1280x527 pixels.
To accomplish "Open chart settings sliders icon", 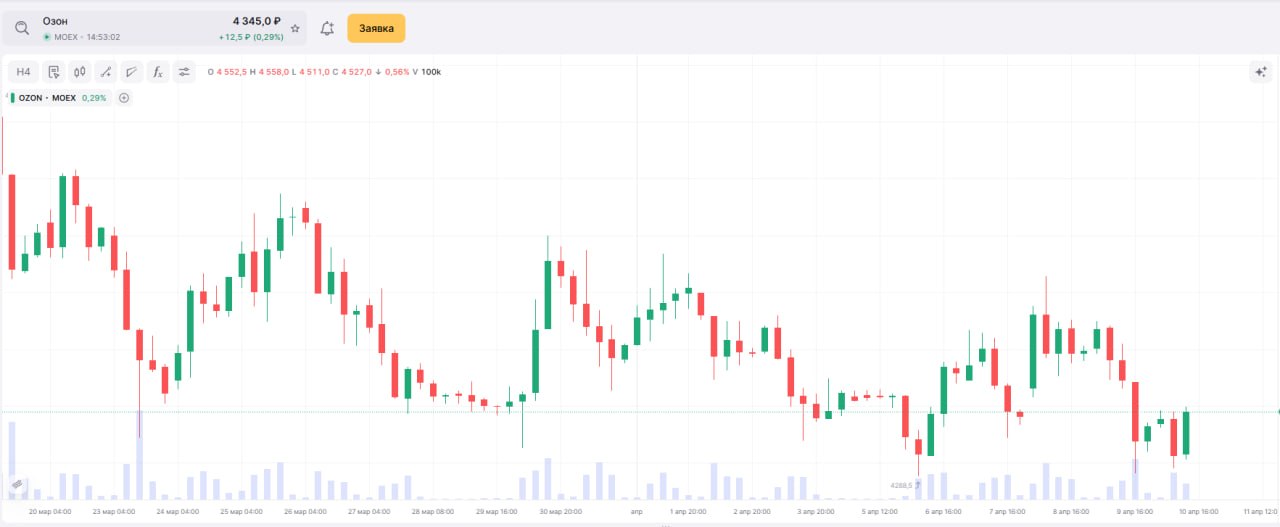I will [184, 72].
